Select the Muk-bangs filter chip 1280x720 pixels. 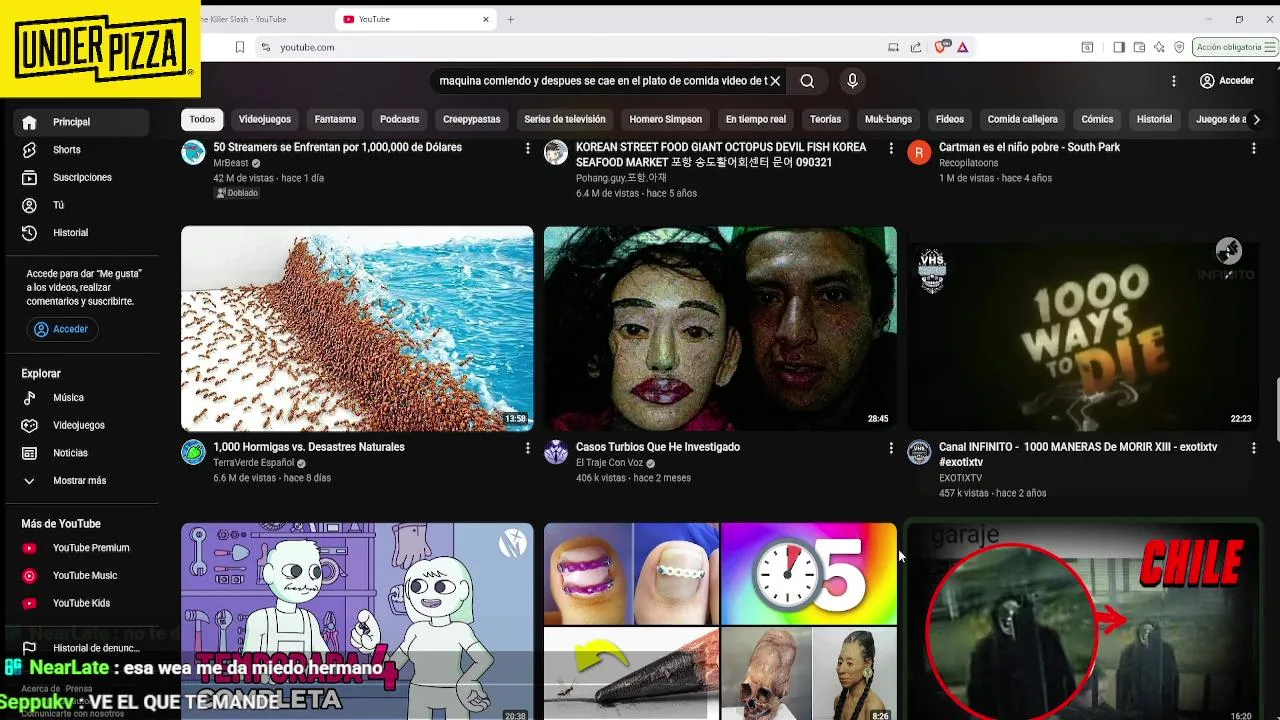888,119
